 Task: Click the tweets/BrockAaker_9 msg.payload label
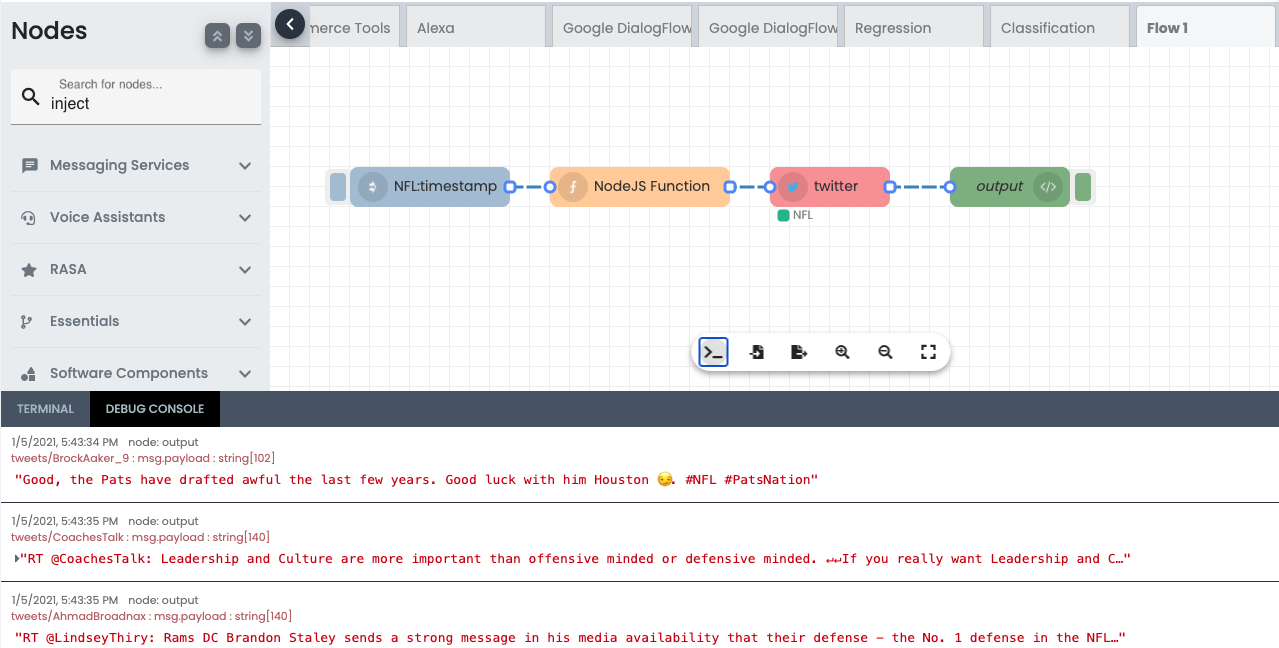click(143, 458)
